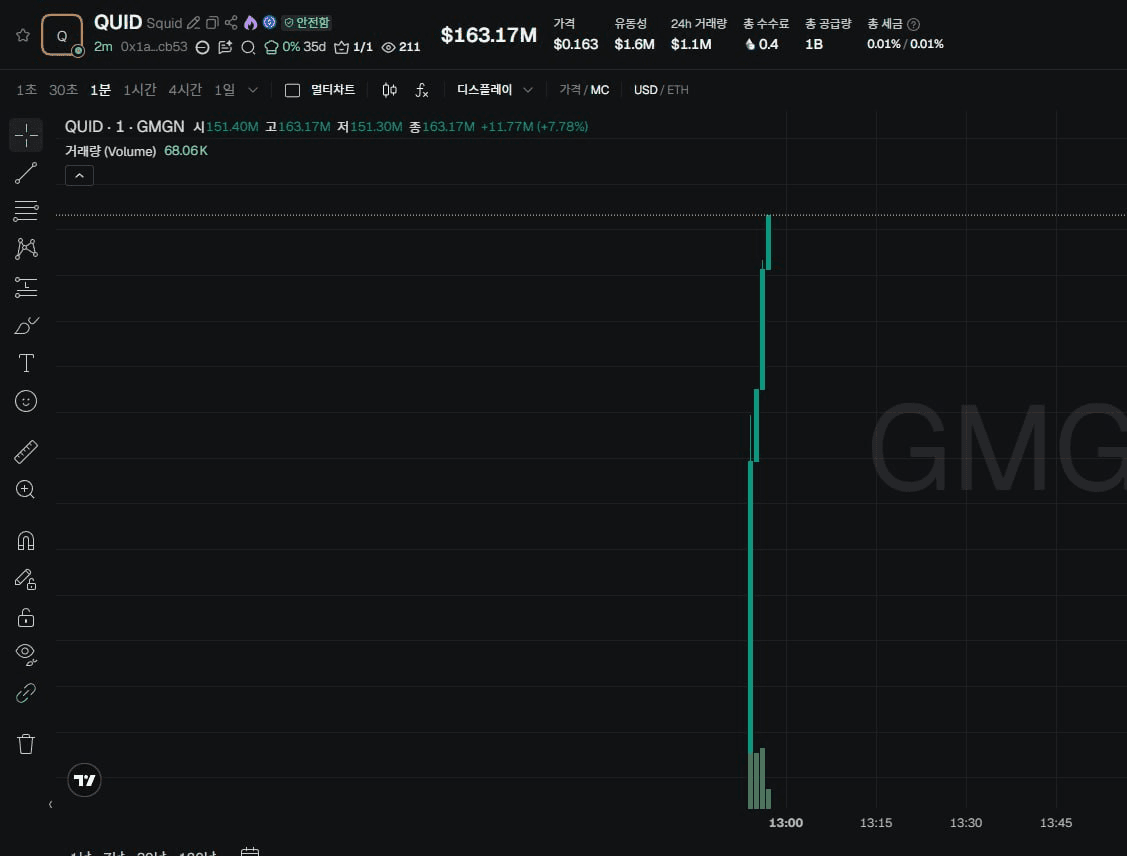Click the QUID · 1 · GMGN chart title
Image resolution: width=1127 pixels, height=856 pixels.
[124, 126]
